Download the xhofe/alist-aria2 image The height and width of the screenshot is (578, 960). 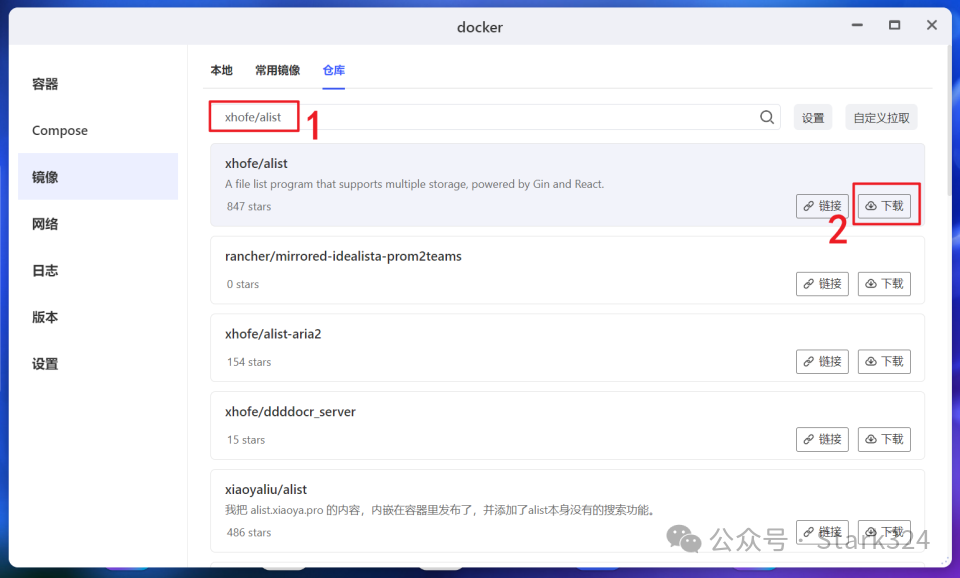point(884,361)
